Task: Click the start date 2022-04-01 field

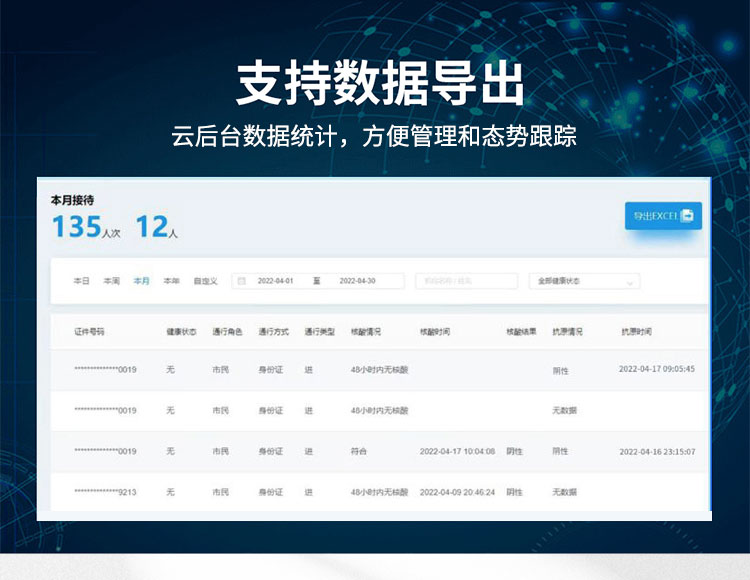Action: (276, 282)
